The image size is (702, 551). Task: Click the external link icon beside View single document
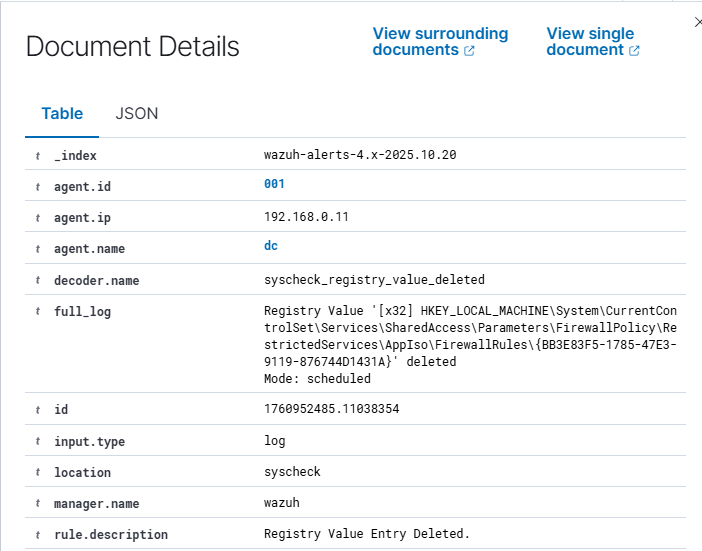click(x=634, y=51)
